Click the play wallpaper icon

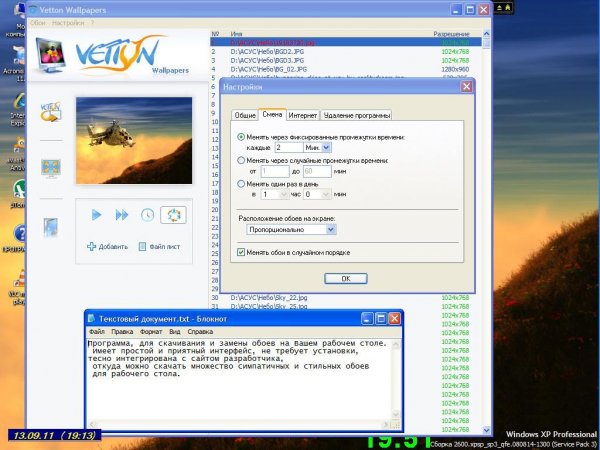[x=97, y=215]
